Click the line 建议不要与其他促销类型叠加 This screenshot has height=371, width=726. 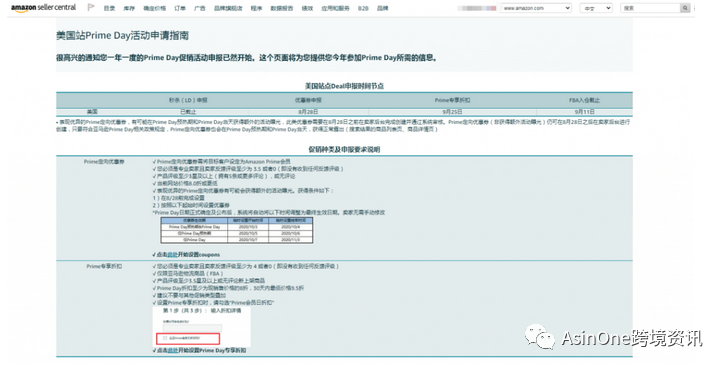189,296
